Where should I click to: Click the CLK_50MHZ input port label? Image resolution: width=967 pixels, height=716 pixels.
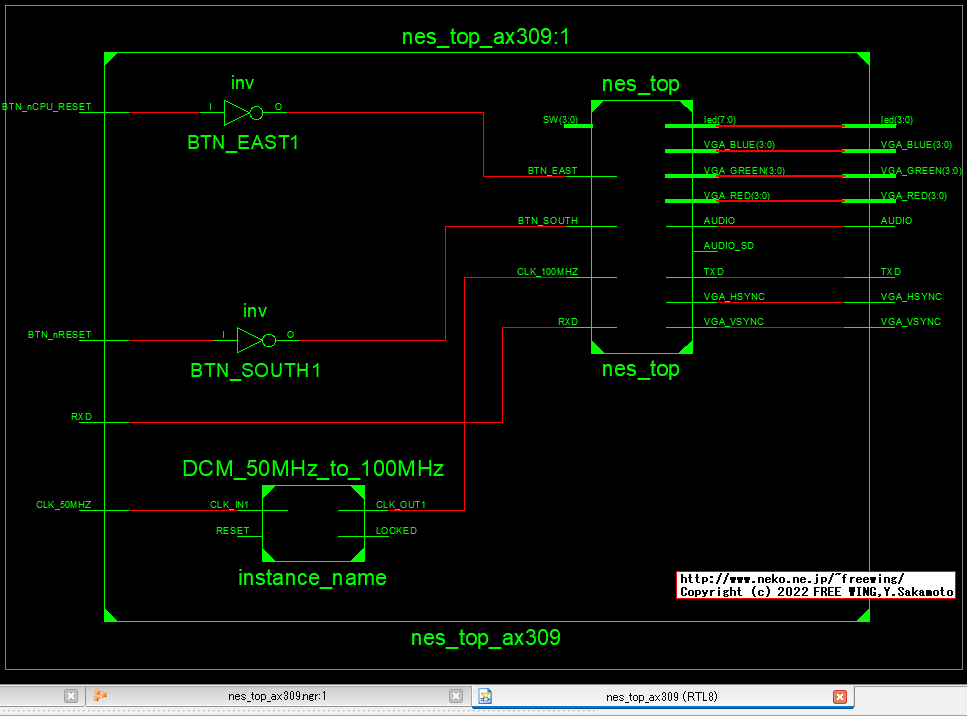(63, 505)
